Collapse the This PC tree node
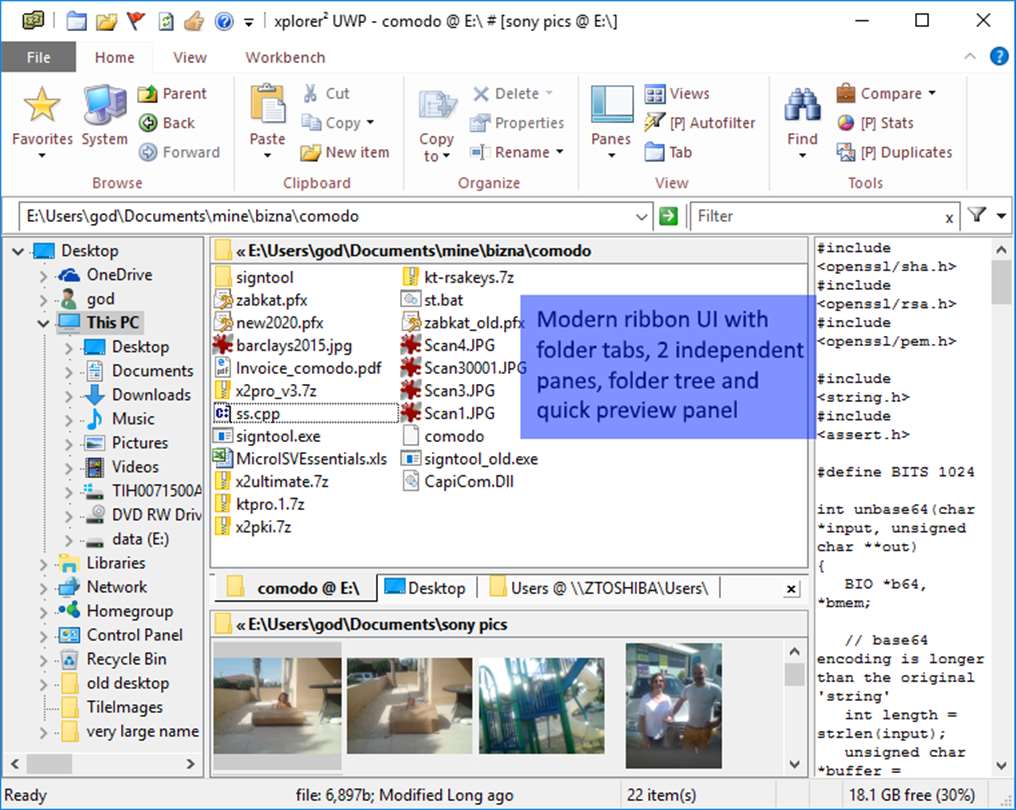Image resolution: width=1016 pixels, height=810 pixels. 43,323
